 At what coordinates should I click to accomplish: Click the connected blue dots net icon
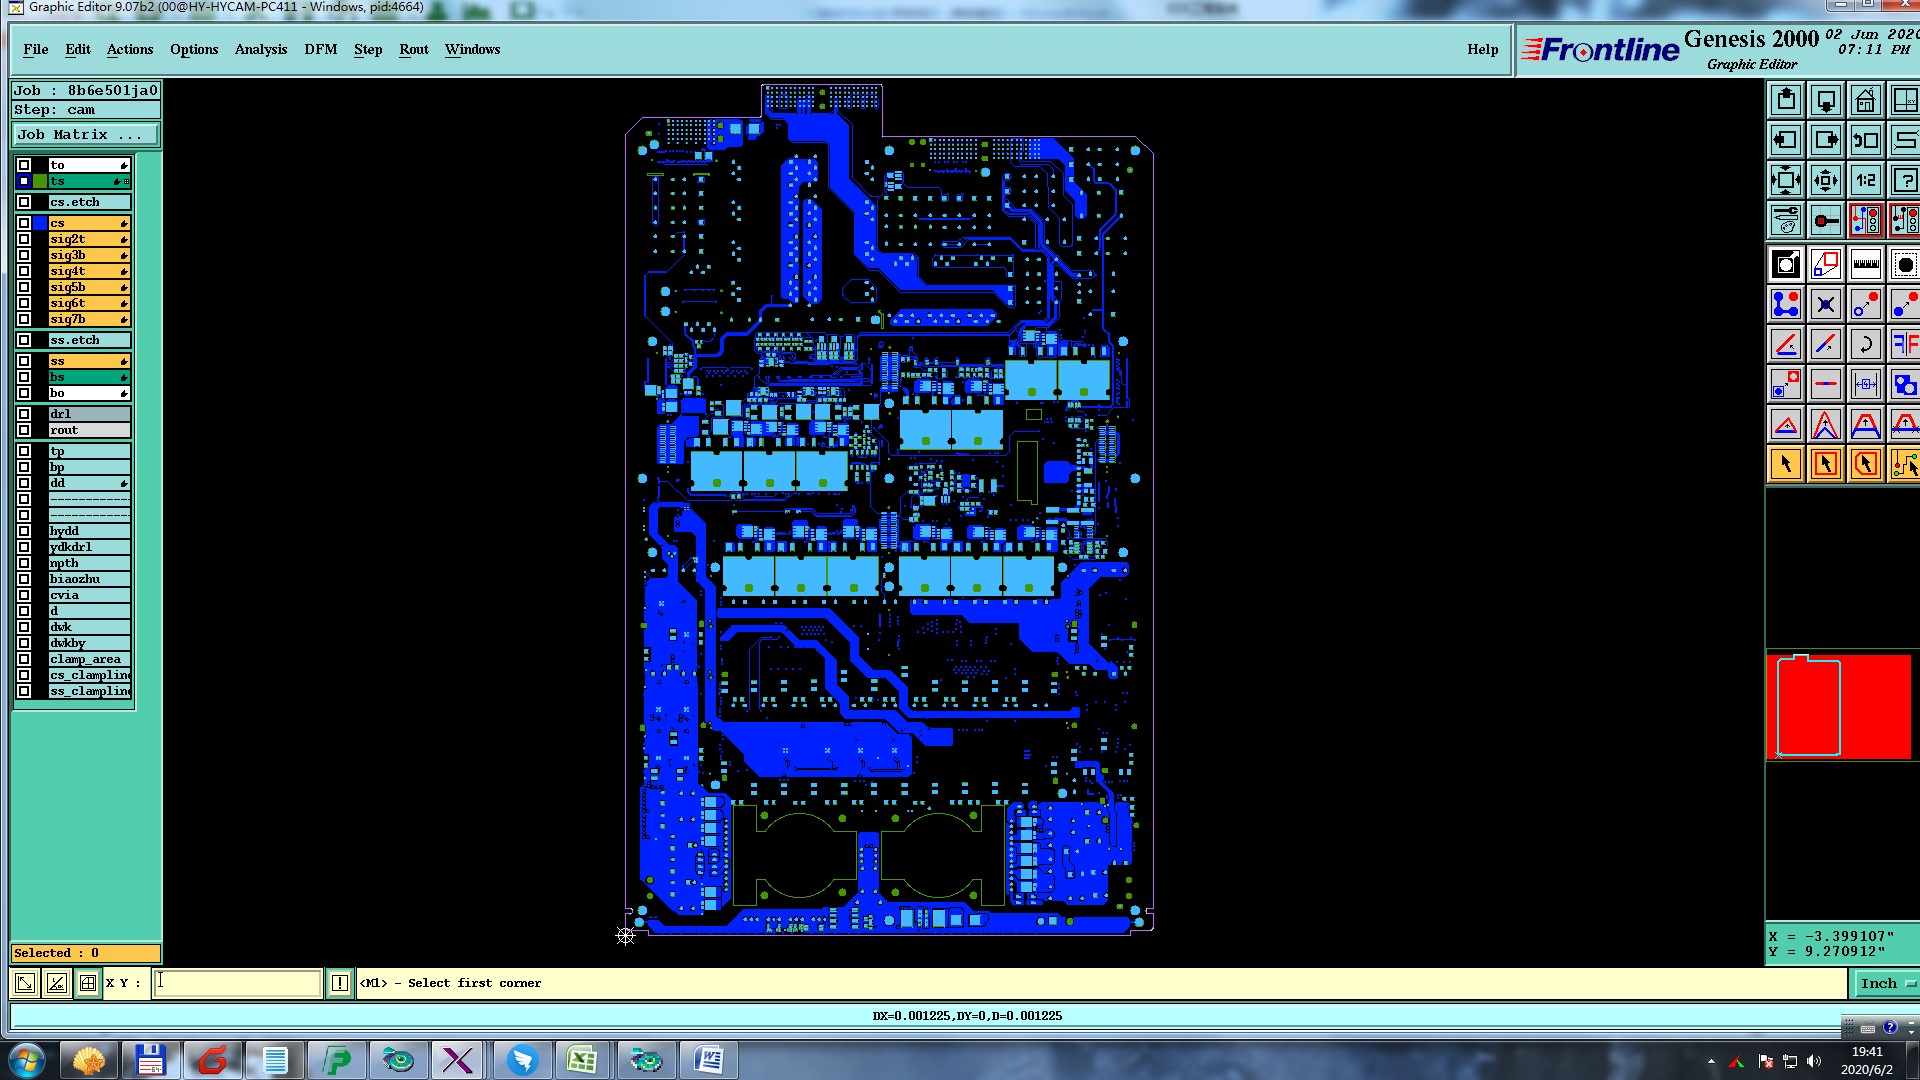1786,304
